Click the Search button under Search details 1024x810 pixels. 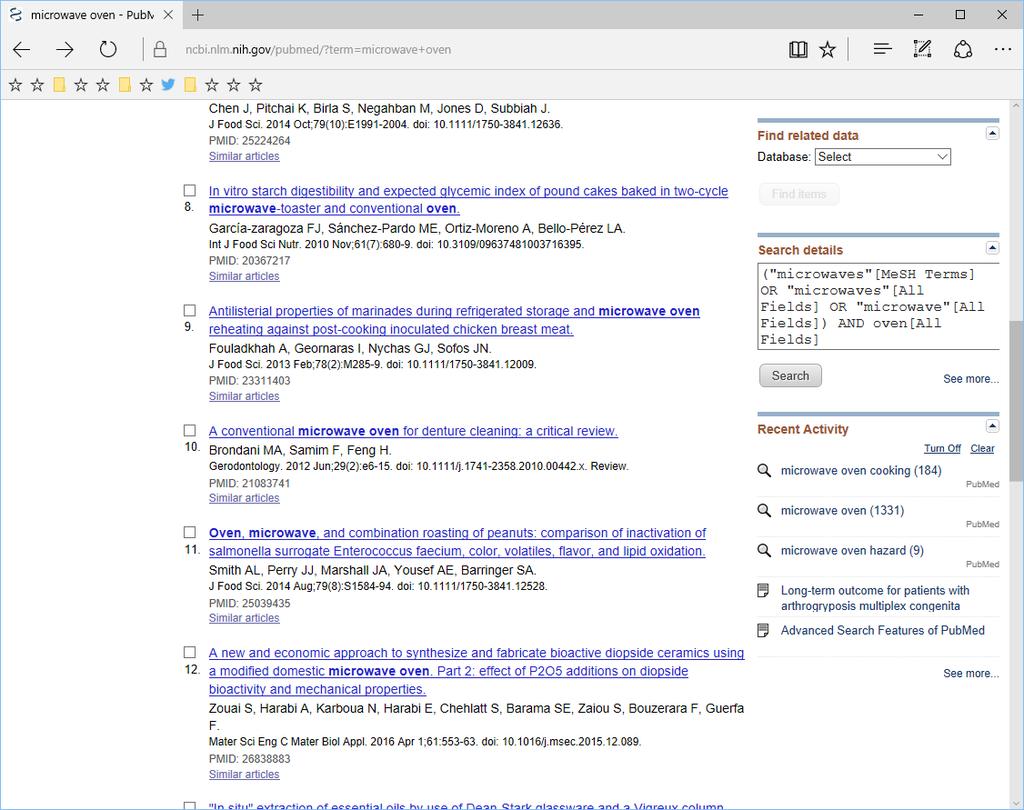[790, 376]
